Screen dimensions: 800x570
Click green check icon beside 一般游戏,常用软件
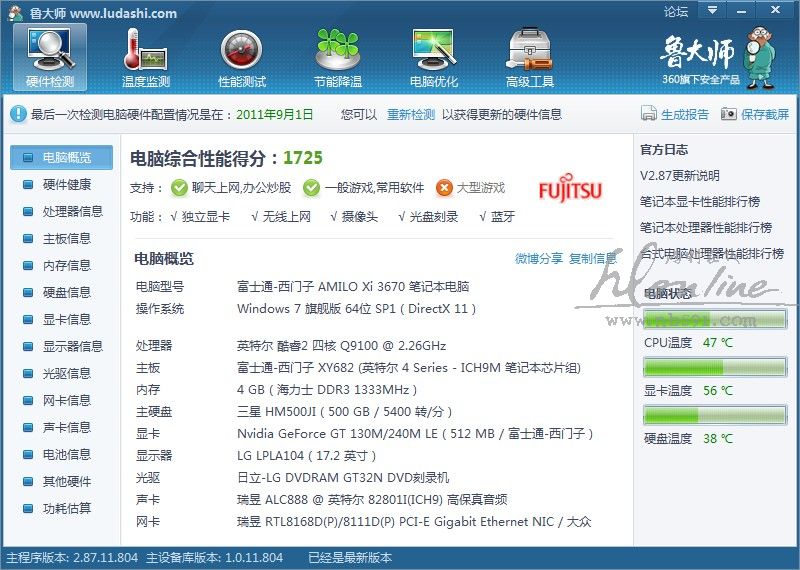pyautogui.click(x=311, y=188)
